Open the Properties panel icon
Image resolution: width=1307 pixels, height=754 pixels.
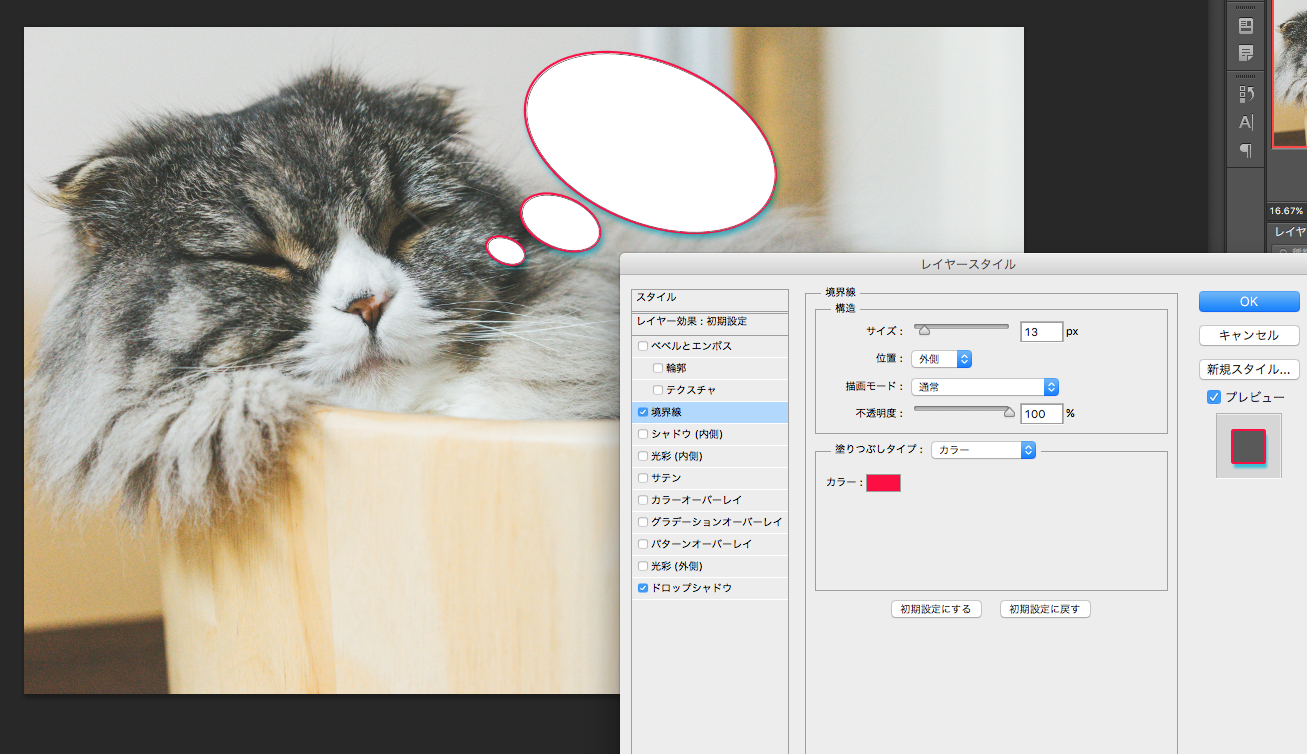(1246, 26)
